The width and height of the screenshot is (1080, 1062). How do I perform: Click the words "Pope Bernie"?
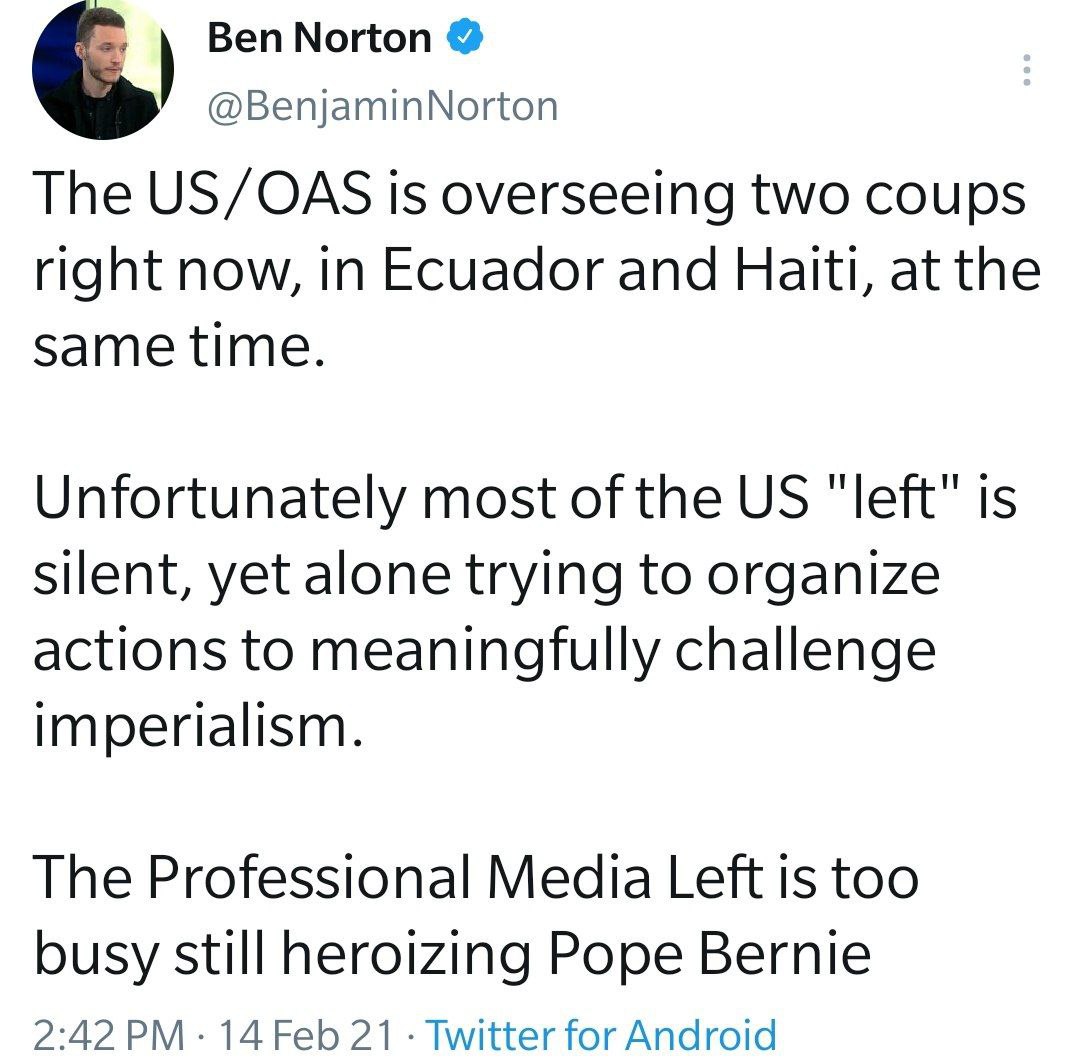click(709, 954)
